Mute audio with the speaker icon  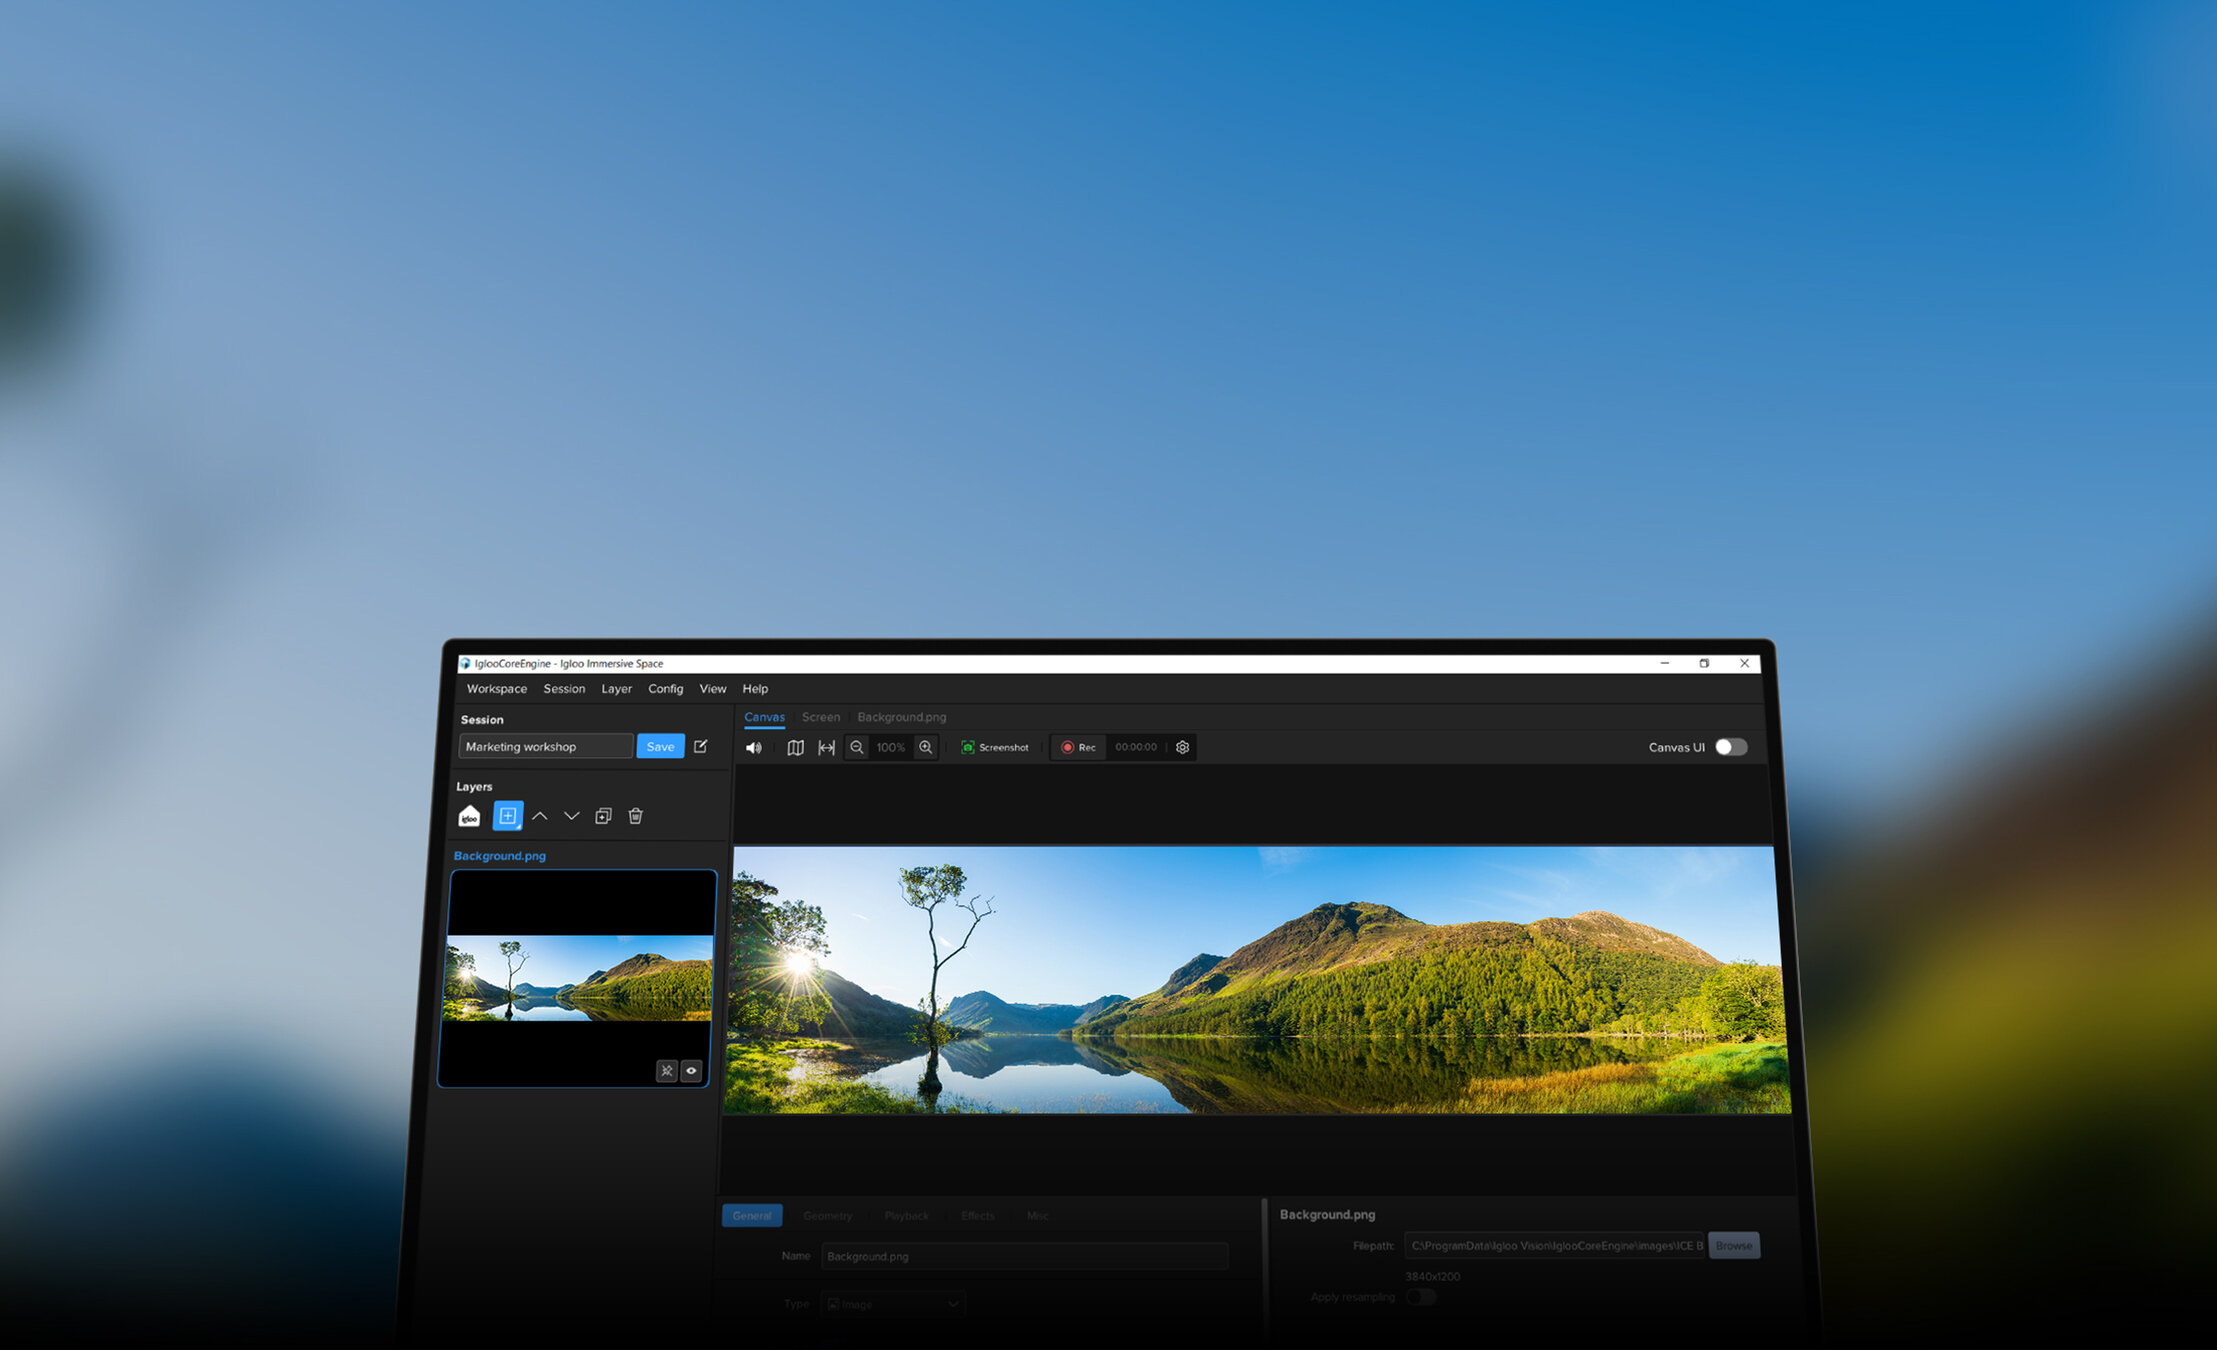(754, 748)
